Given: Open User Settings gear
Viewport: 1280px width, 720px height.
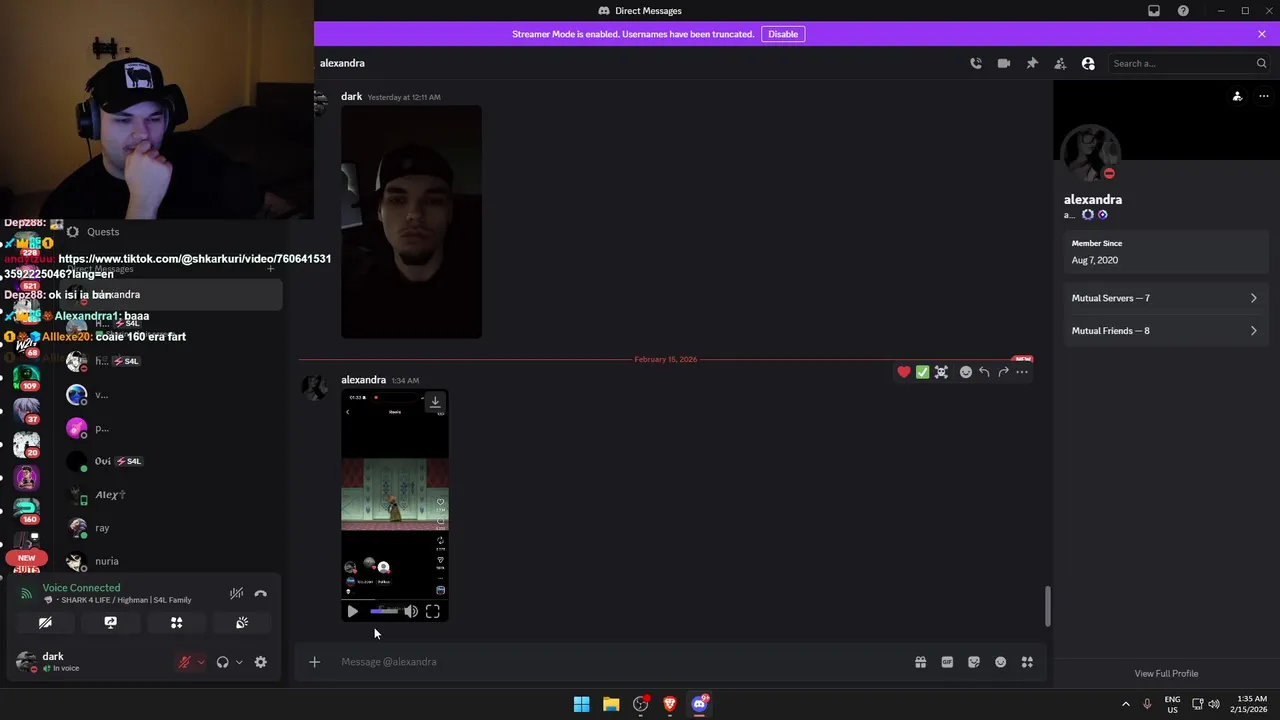Looking at the screenshot, I should 261,662.
